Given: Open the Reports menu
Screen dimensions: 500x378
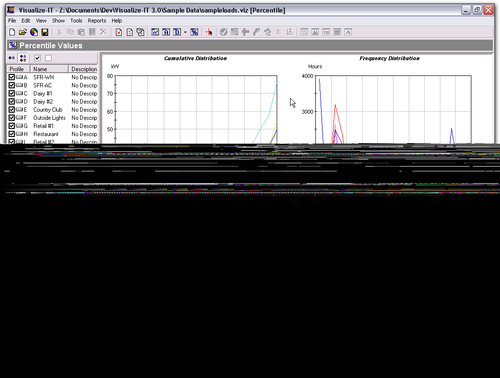Looking at the screenshot, I should pyautogui.click(x=97, y=21).
